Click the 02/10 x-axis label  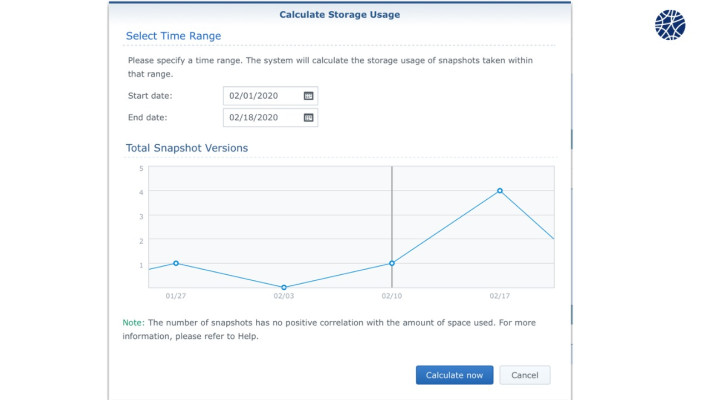click(391, 296)
